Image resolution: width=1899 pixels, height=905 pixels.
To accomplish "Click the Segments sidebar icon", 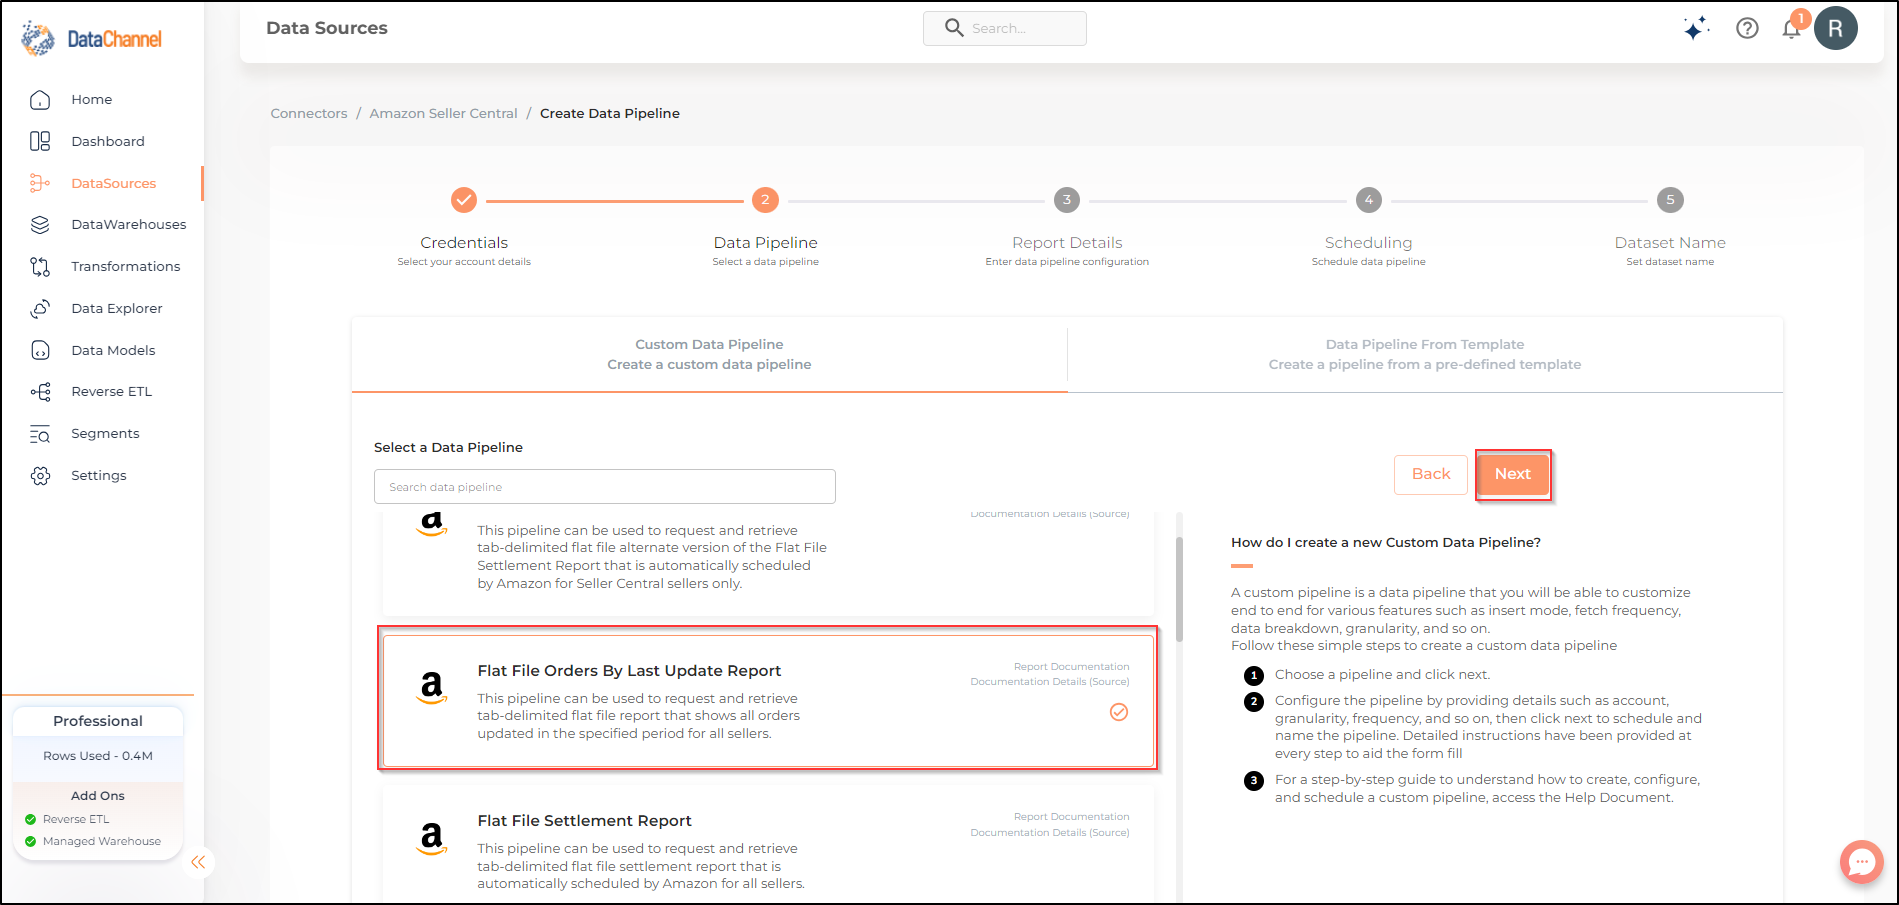I will [x=40, y=434].
